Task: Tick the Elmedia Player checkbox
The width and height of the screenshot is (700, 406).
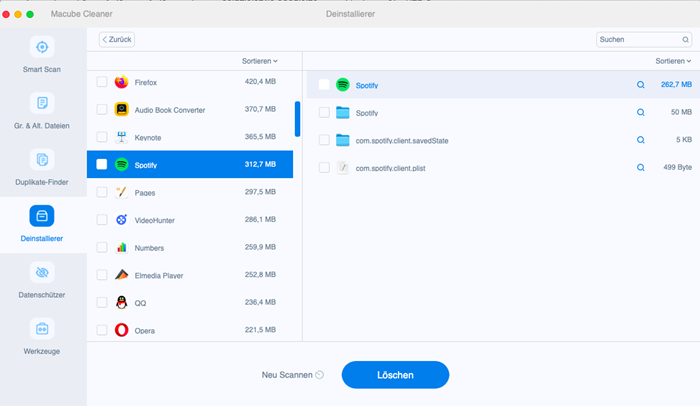Action: (x=102, y=275)
